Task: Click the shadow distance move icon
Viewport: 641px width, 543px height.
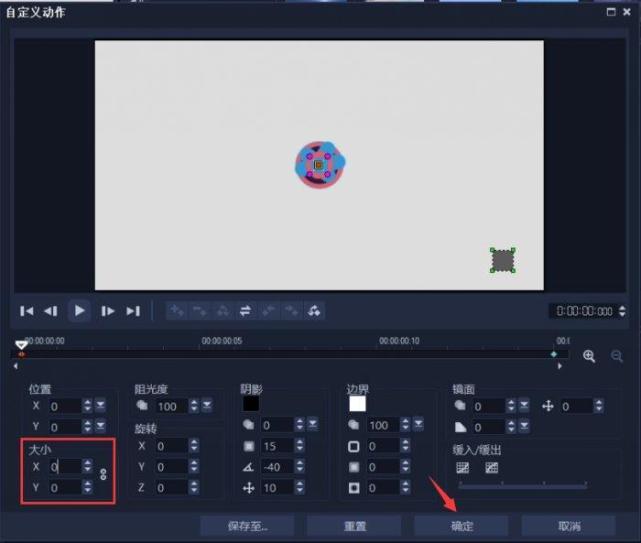Action: 249,487
